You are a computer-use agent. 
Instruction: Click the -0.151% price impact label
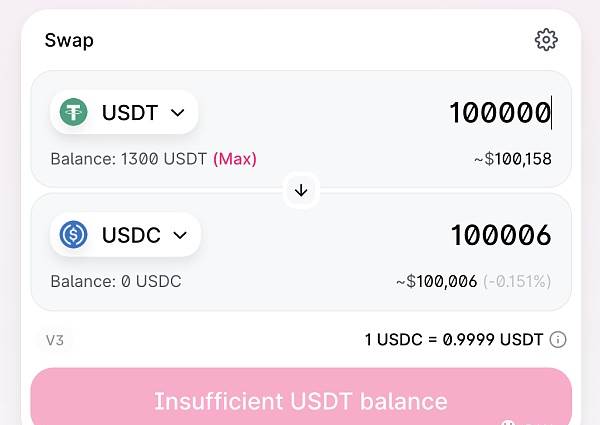tap(517, 281)
